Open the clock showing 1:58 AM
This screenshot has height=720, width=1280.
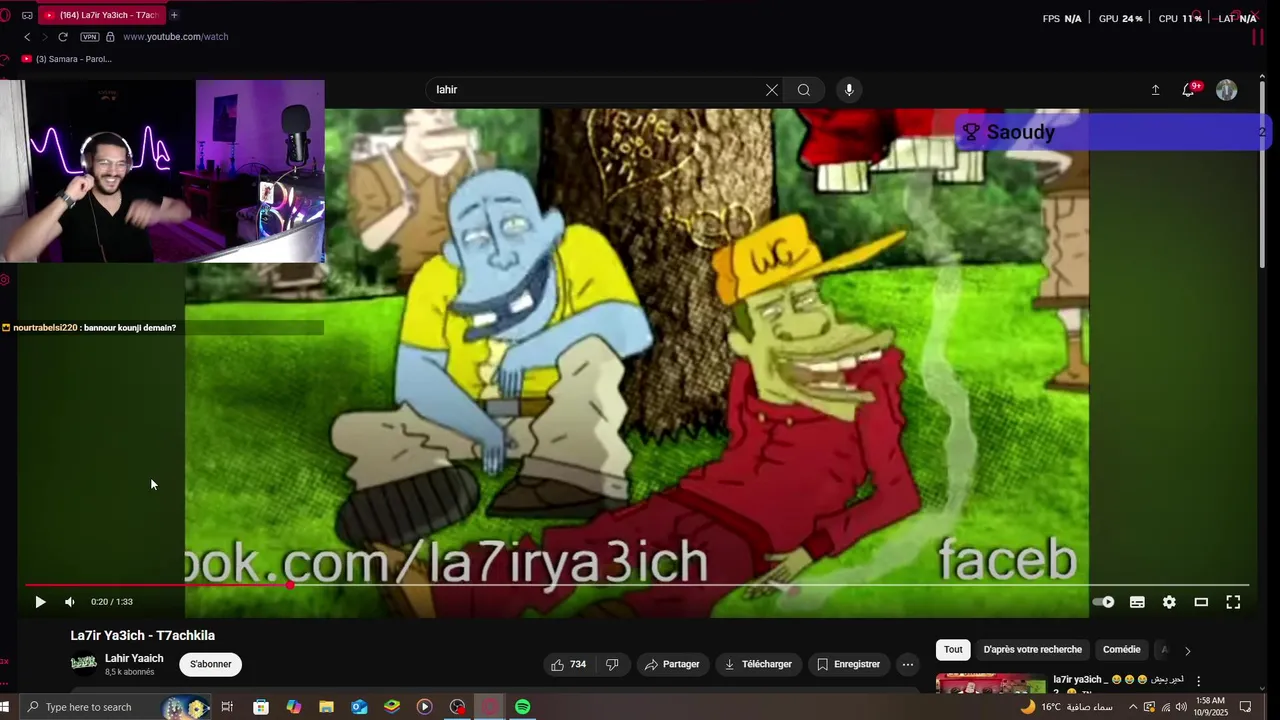pos(1210,707)
